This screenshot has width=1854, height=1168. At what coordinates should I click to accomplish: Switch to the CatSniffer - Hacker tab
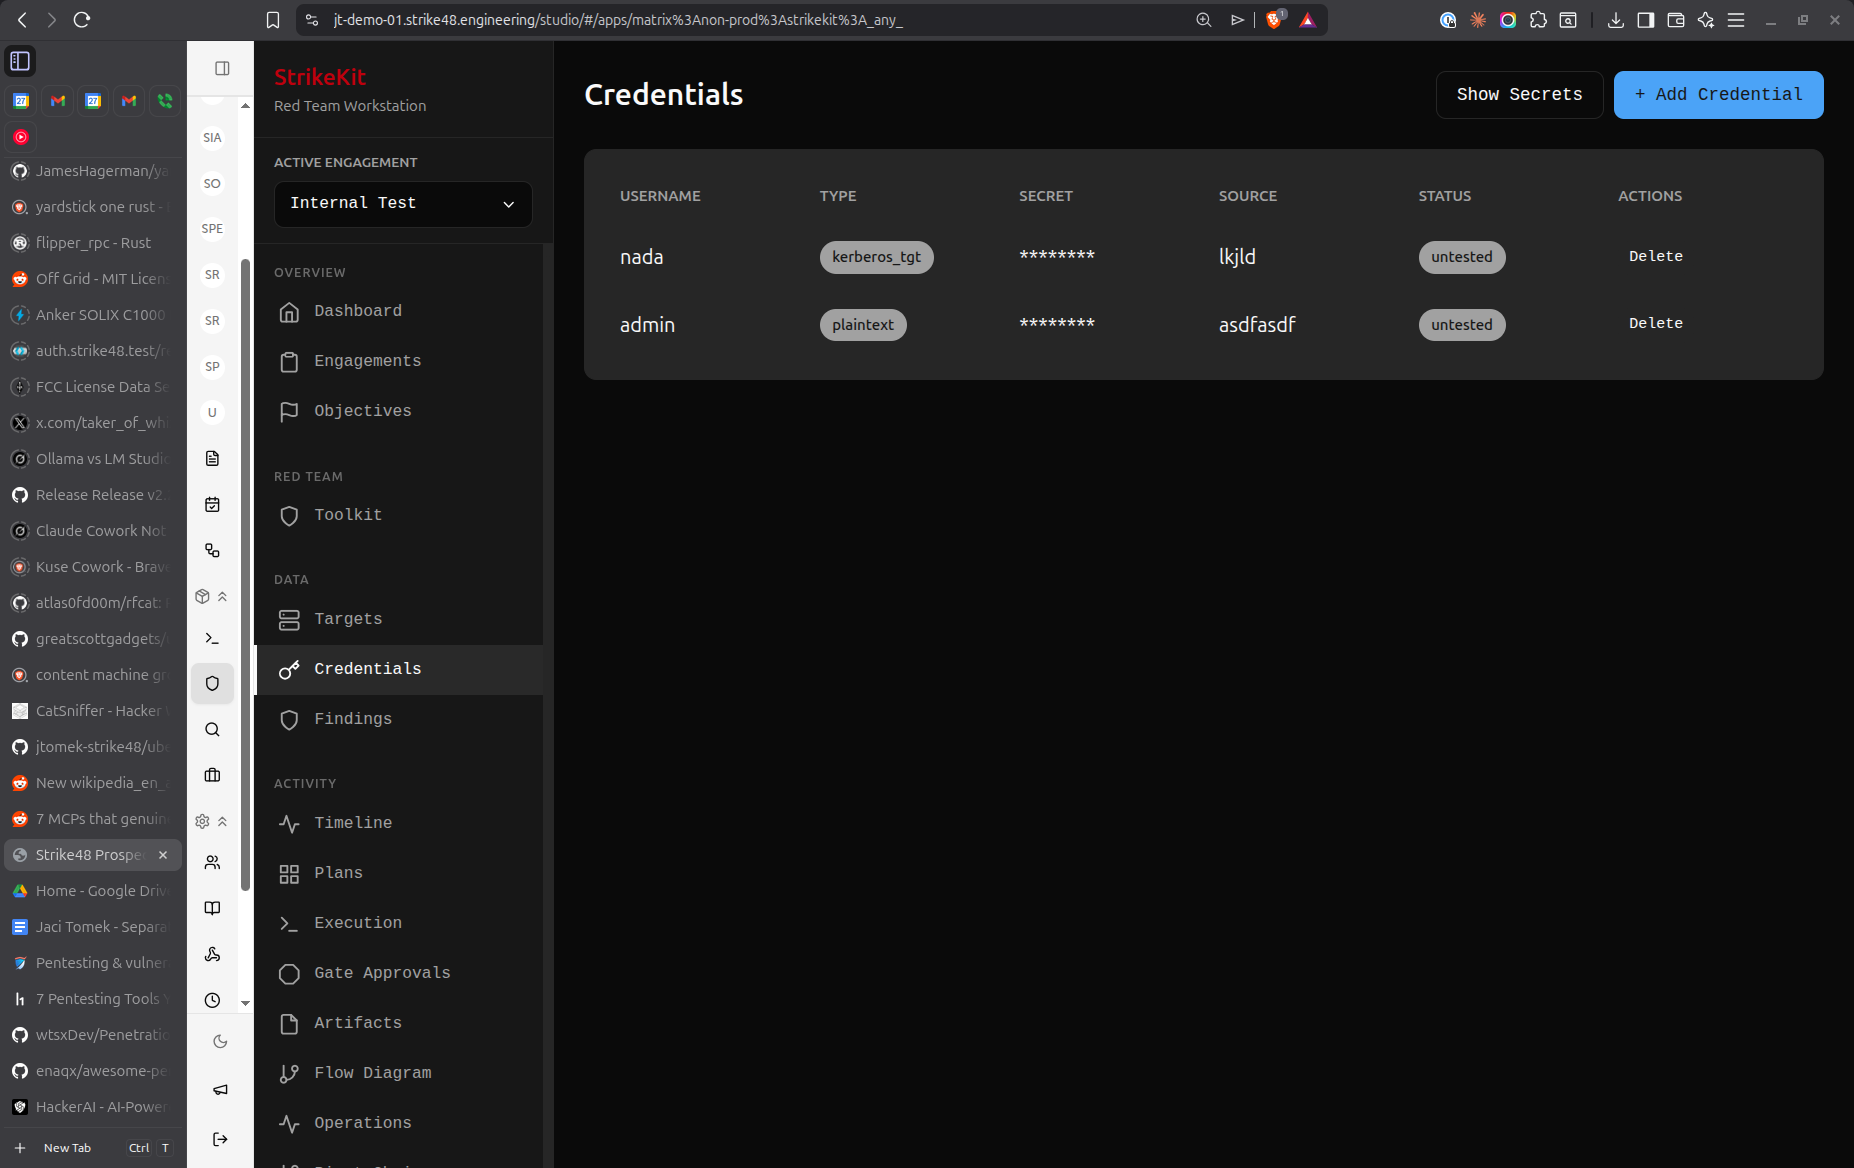coord(93,711)
